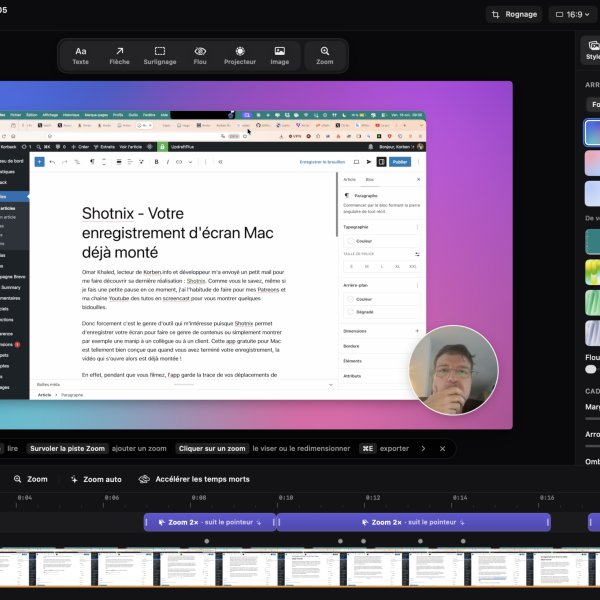Click the Zoom button above timeline
Viewport: 600px width, 600px height.
(31, 479)
